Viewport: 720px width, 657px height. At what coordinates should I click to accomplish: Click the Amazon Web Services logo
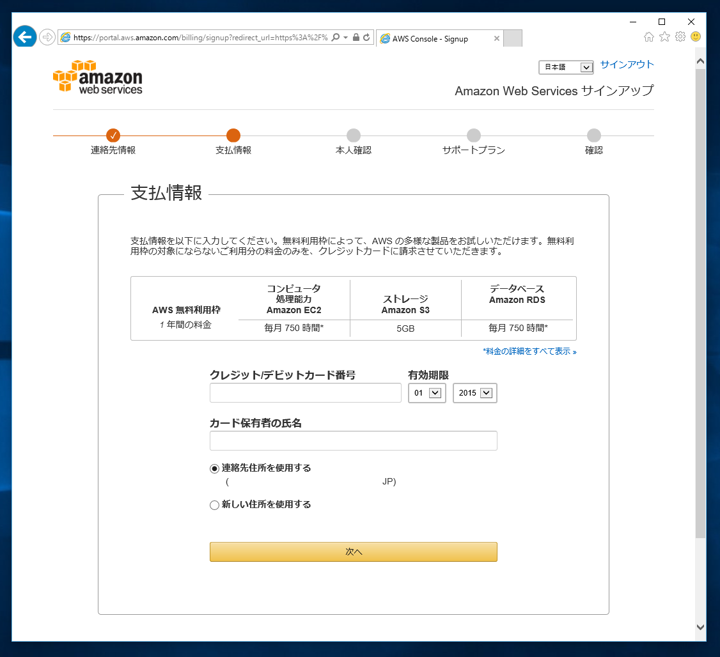[x=98, y=77]
